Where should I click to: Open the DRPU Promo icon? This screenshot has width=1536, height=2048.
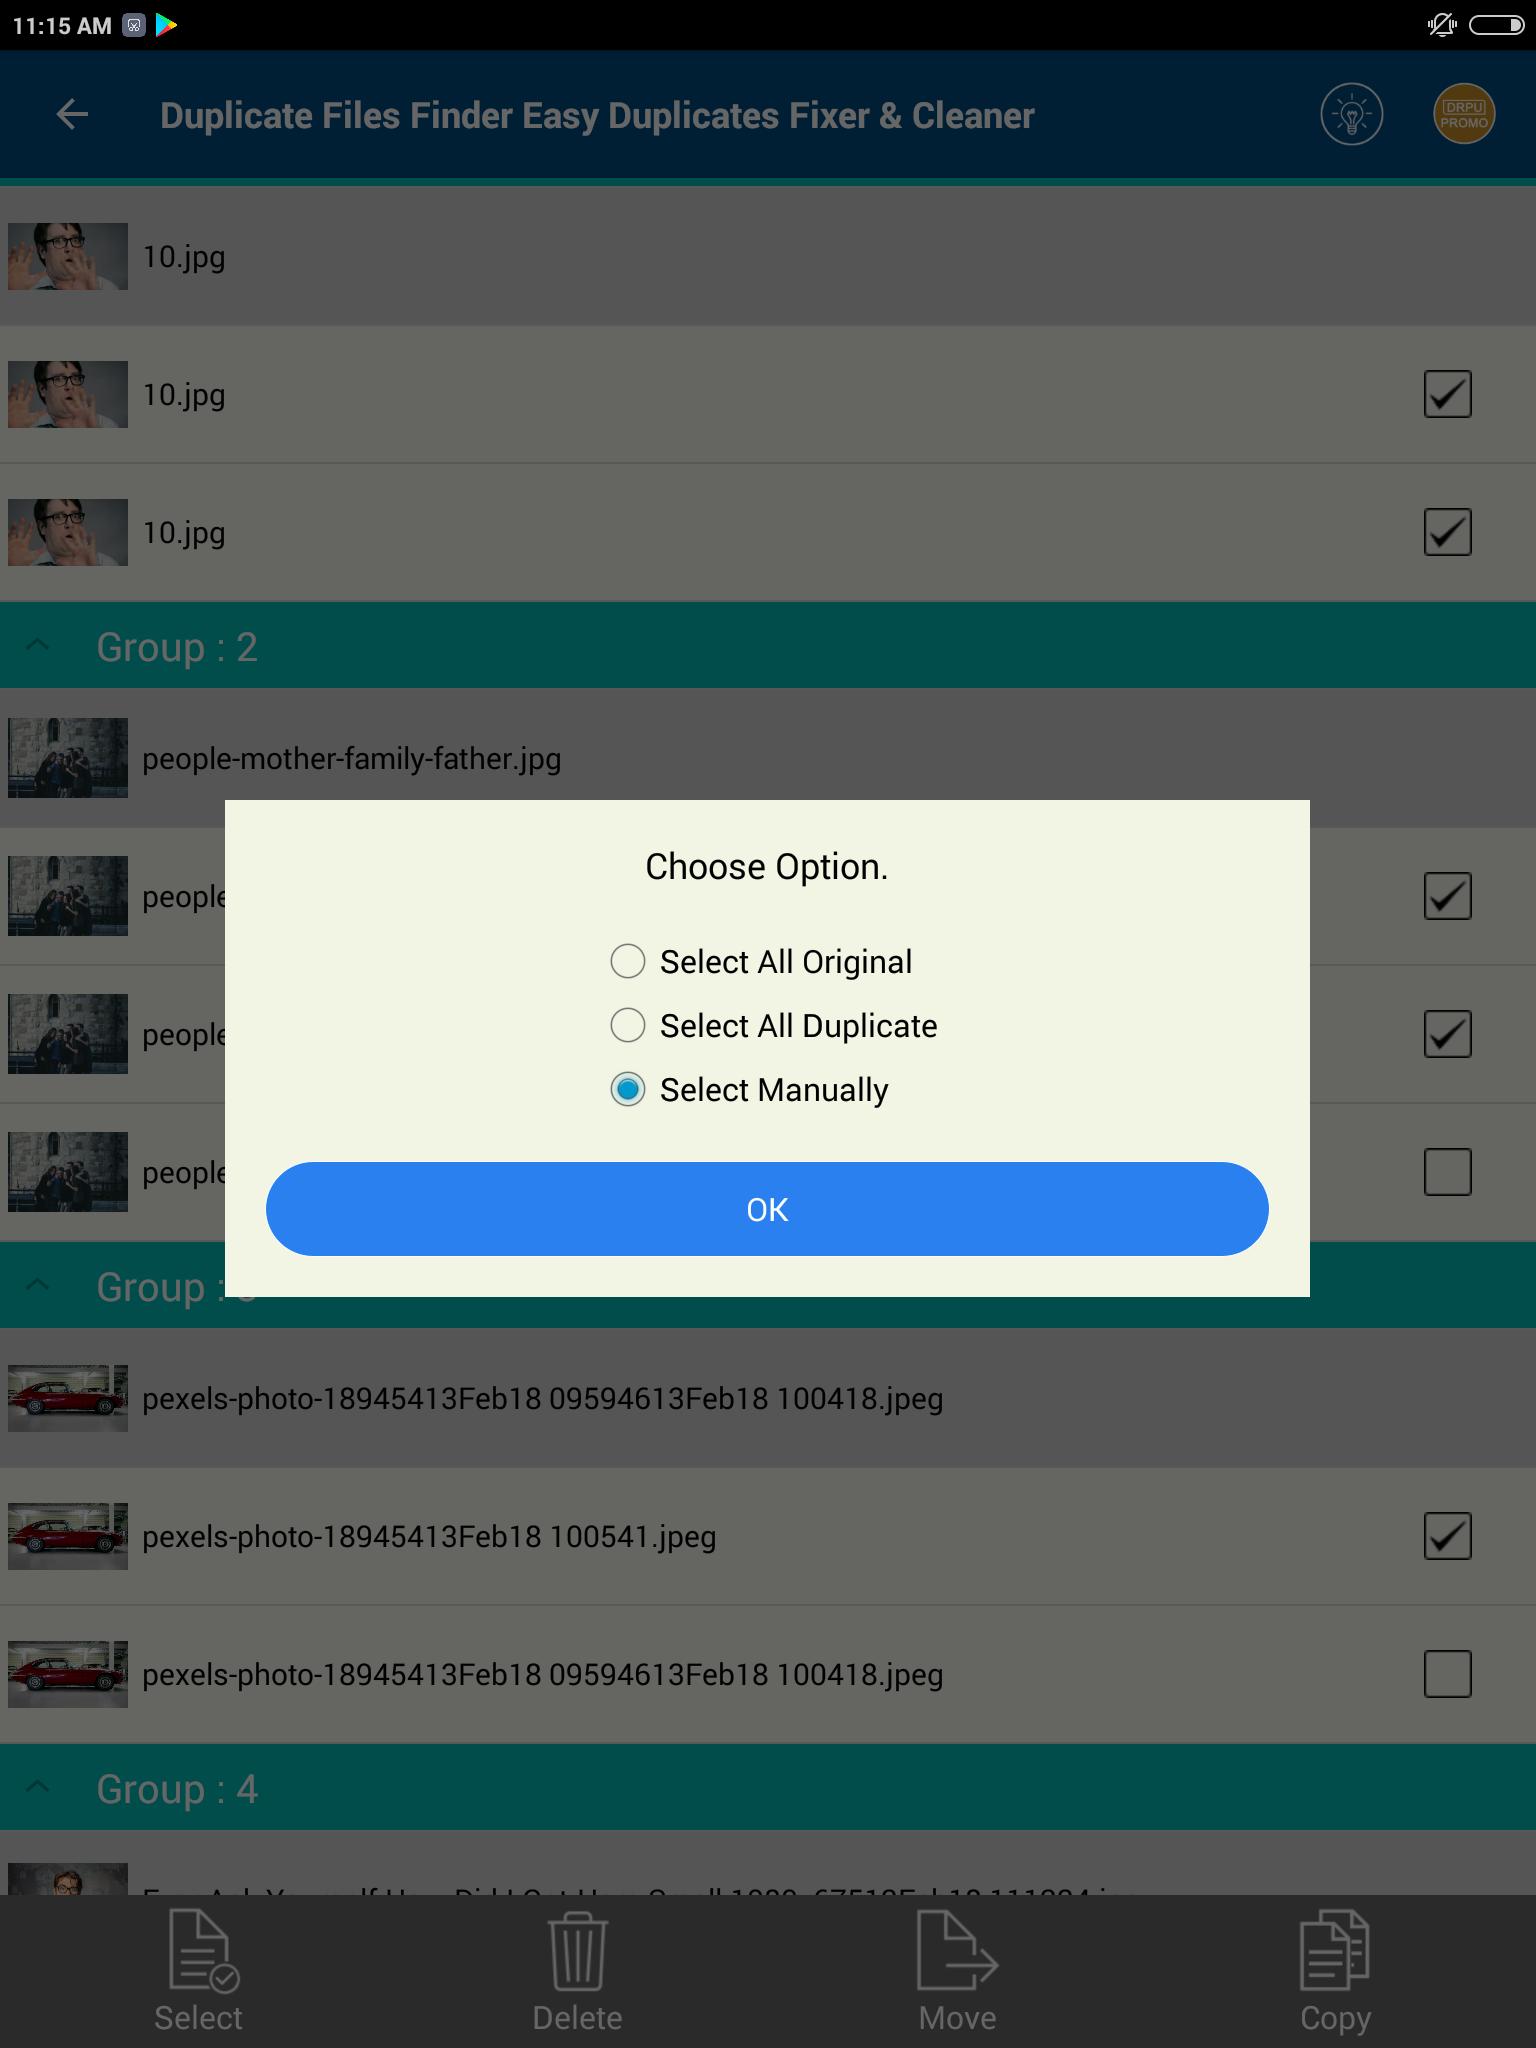[x=1464, y=114]
